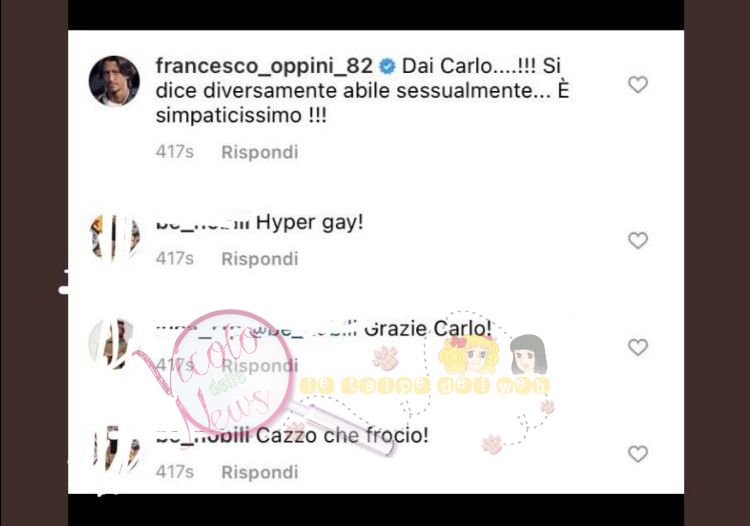Open avatar beside "Cazzo che frocio!" comment

pyautogui.click(x=115, y=450)
